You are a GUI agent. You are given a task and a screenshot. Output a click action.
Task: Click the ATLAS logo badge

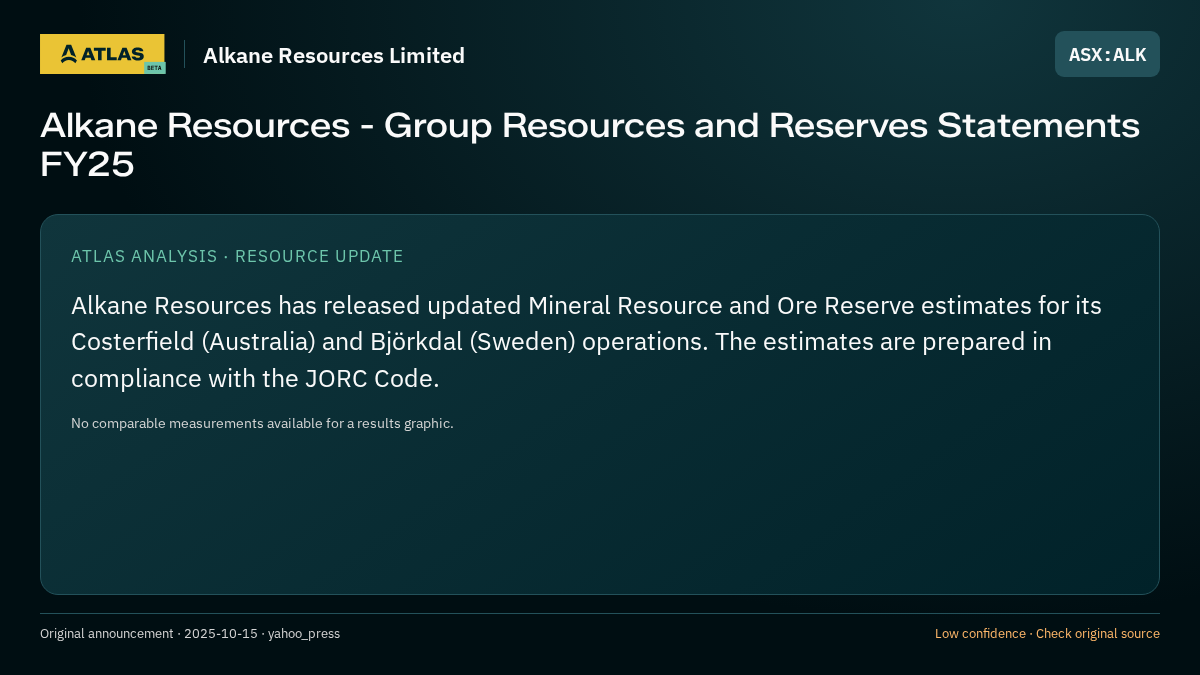point(102,54)
